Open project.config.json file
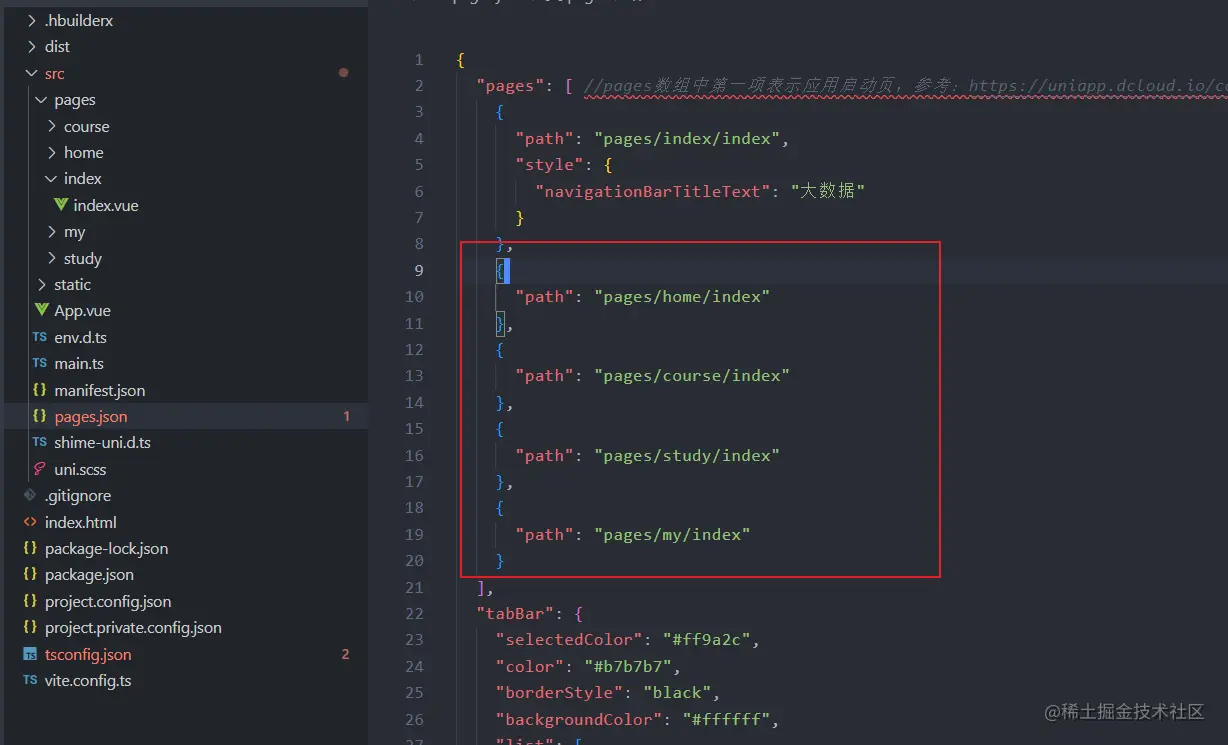Screen dimensions: 1228x745 point(108,601)
